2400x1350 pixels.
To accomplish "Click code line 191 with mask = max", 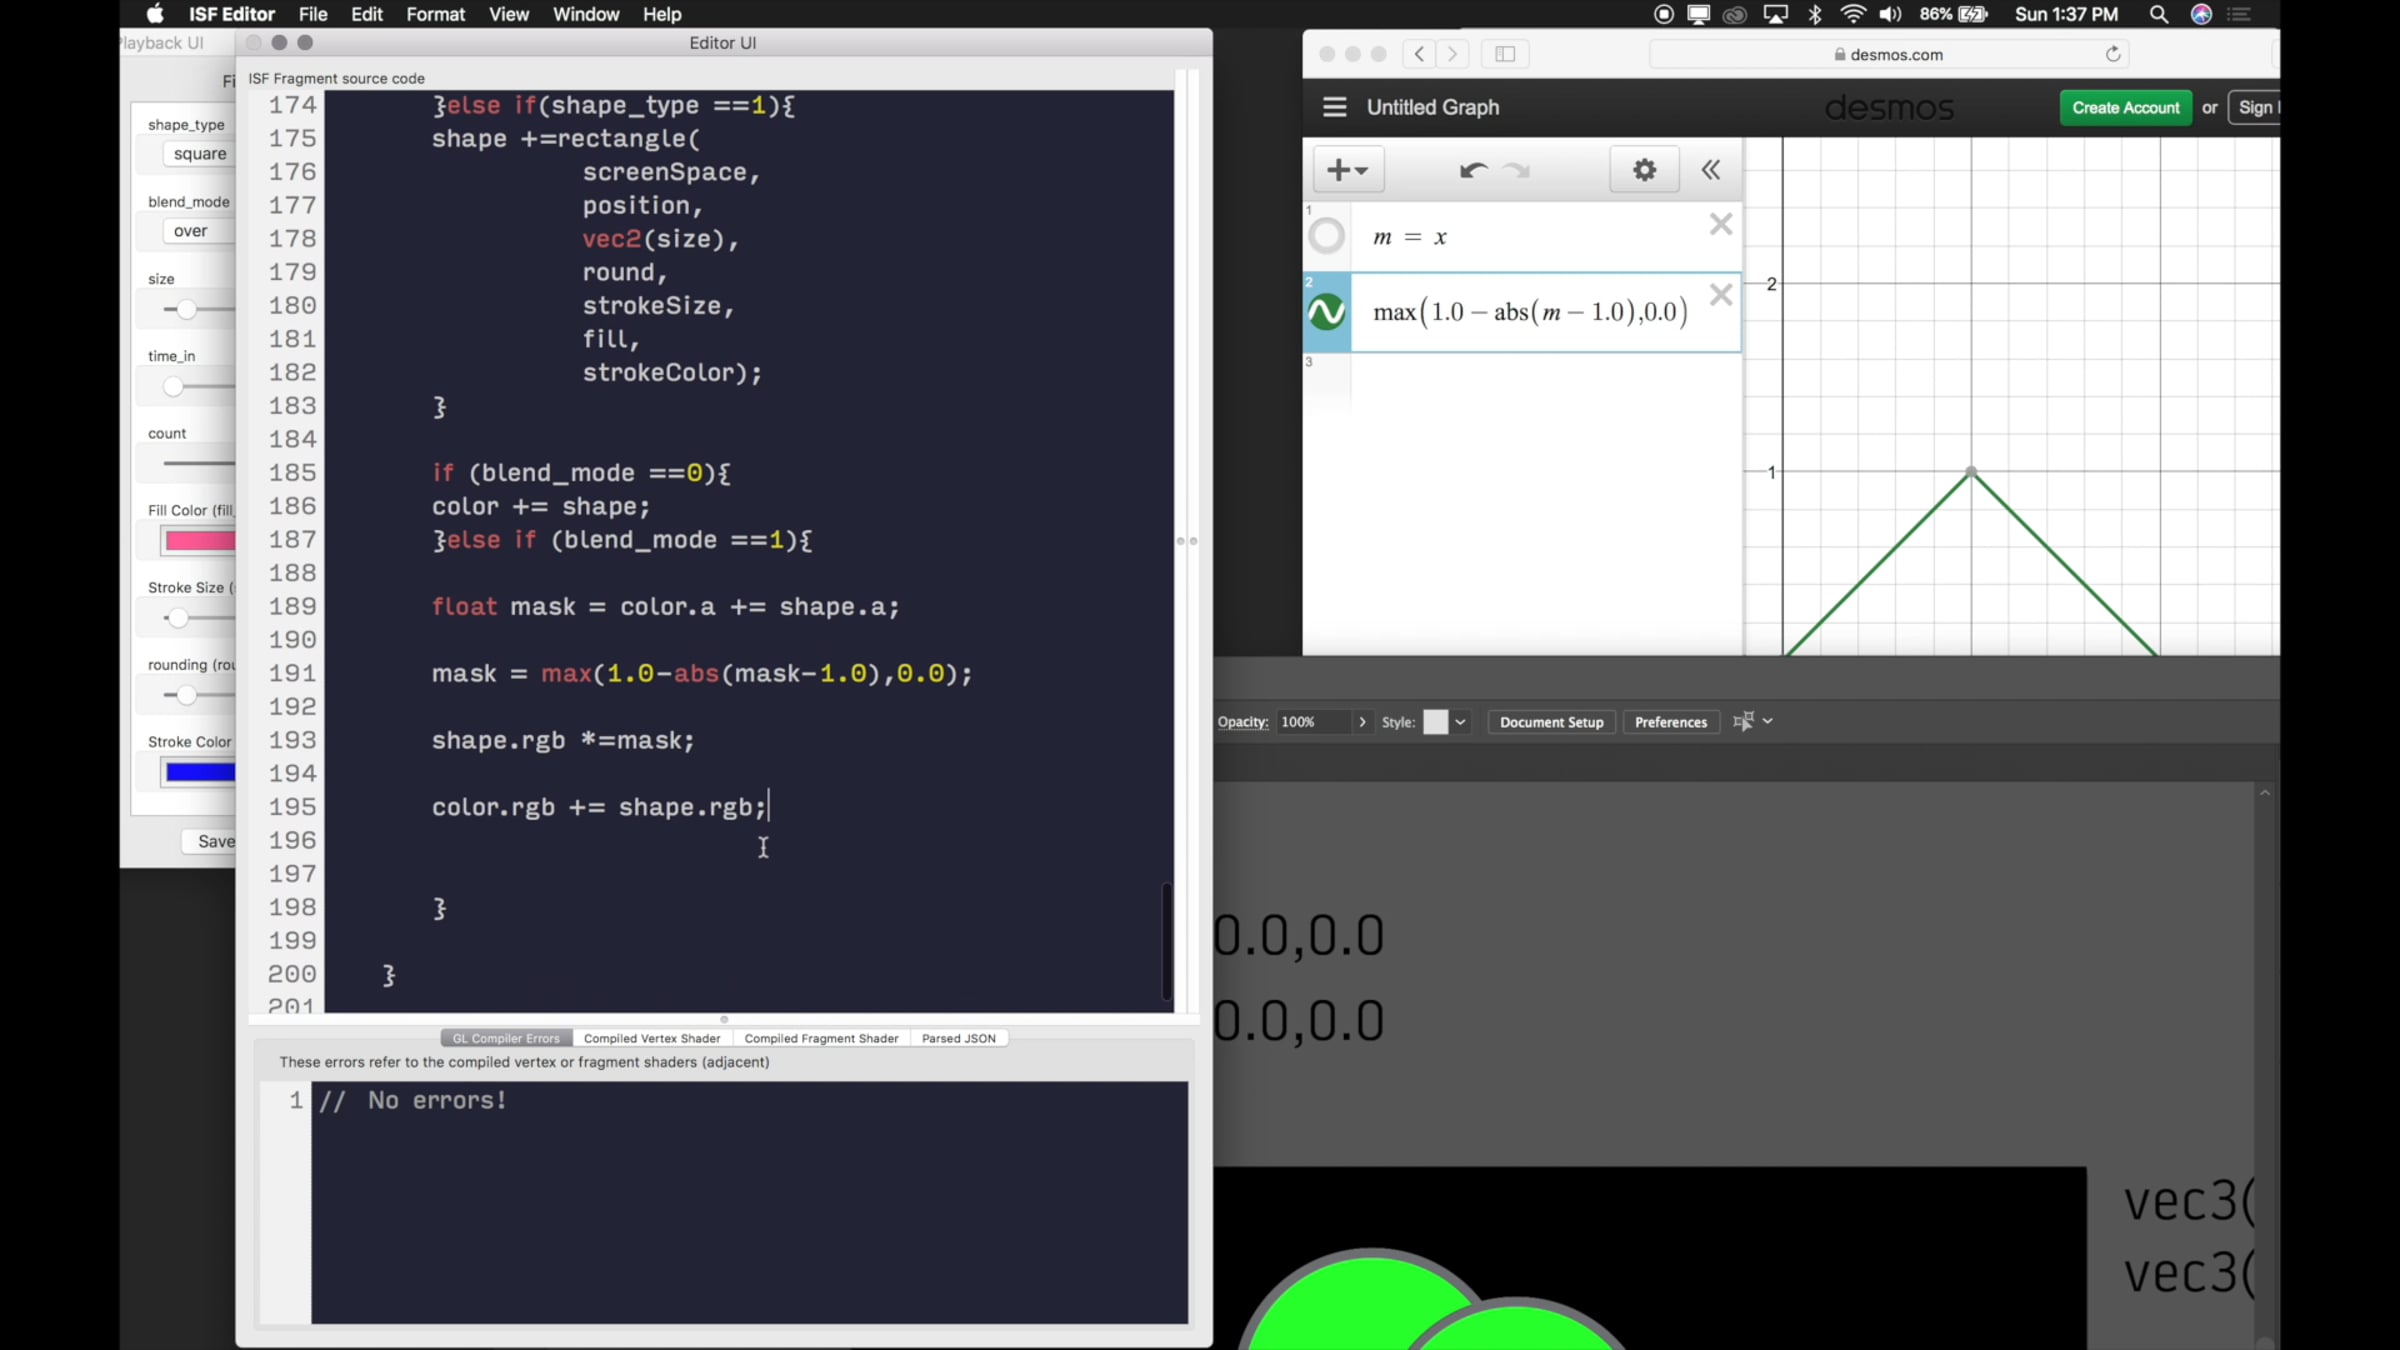I will point(700,674).
